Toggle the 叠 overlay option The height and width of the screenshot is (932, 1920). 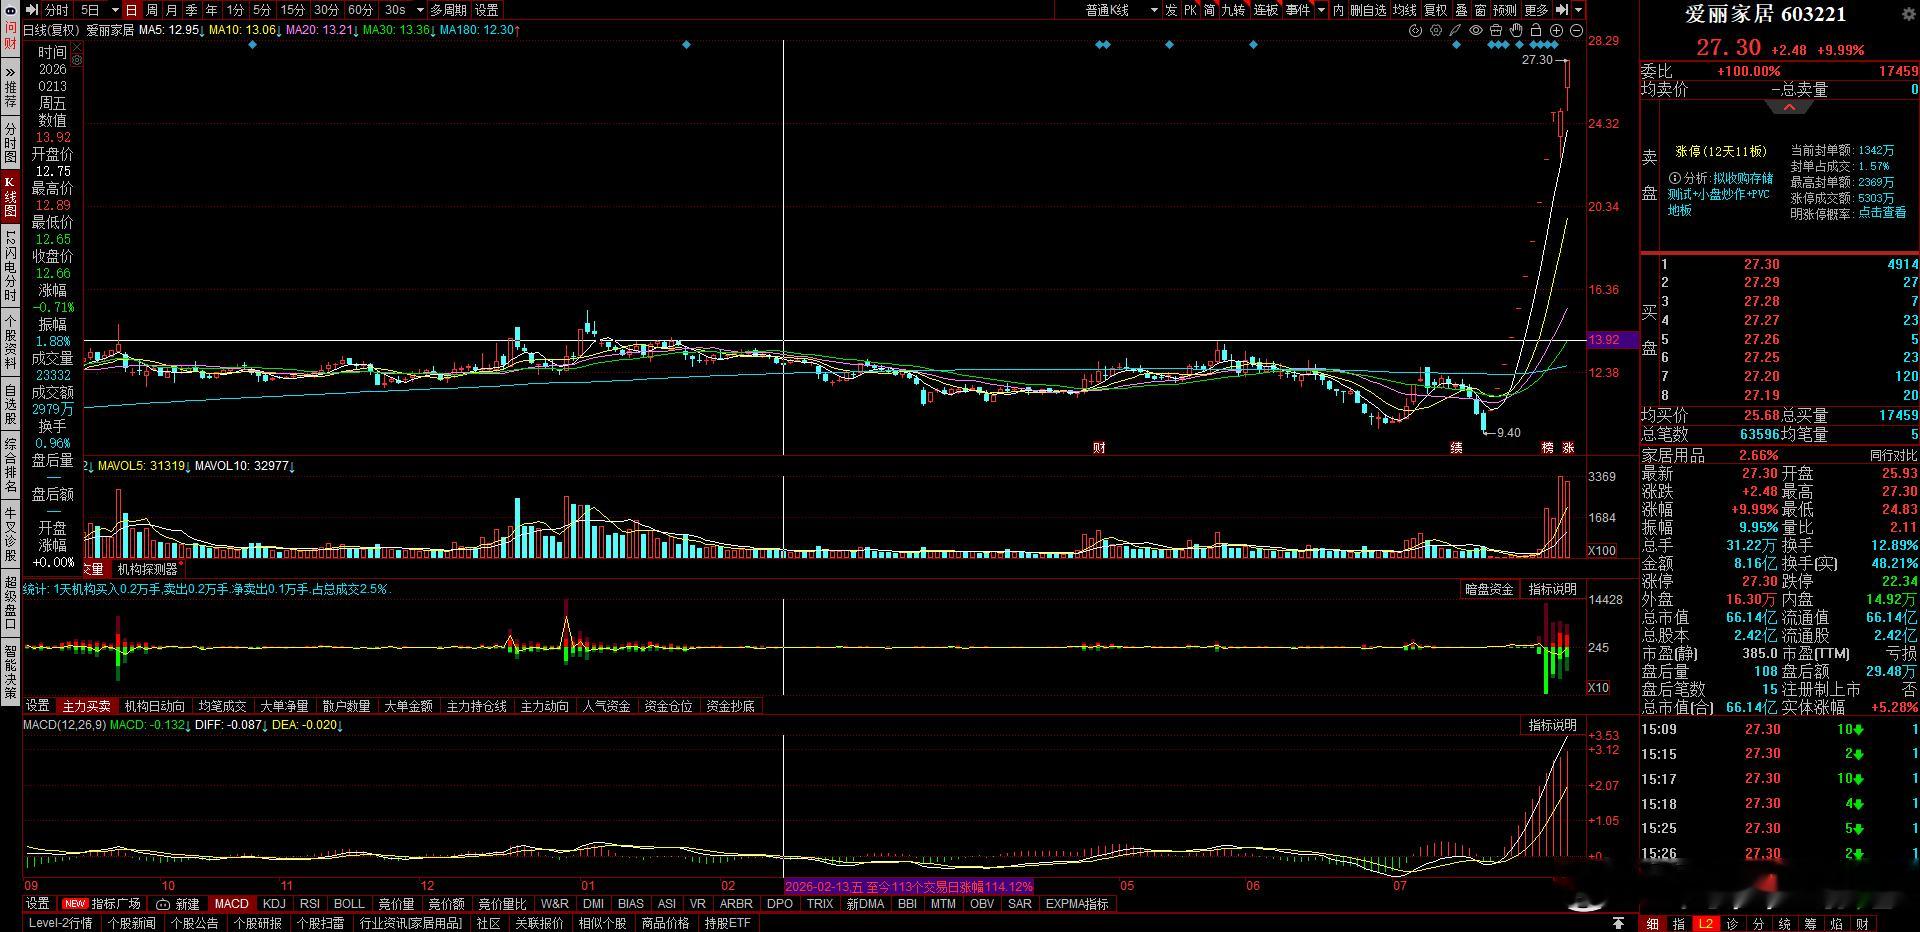(1461, 10)
